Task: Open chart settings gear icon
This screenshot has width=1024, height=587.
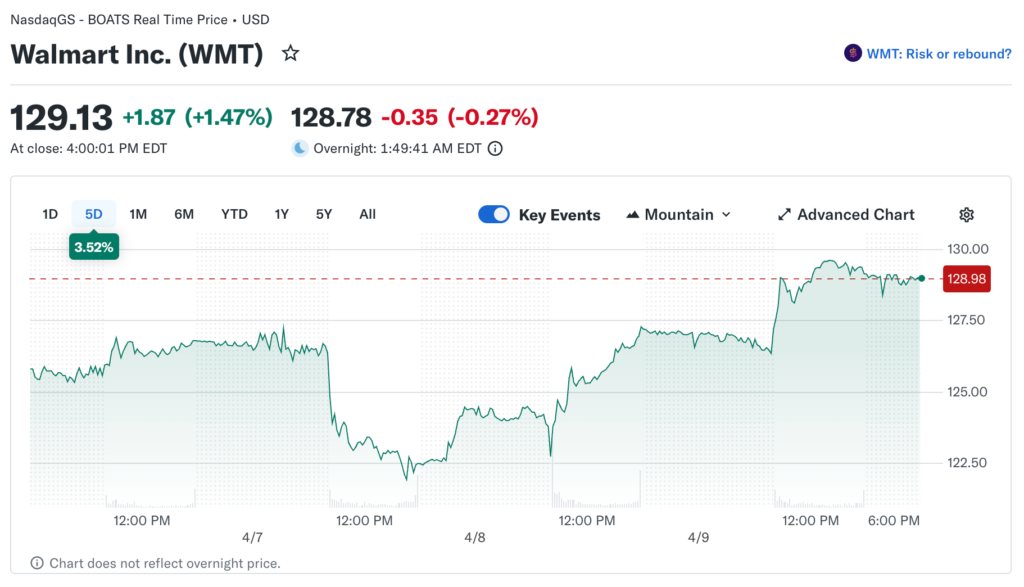Action: click(x=966, y=215)
